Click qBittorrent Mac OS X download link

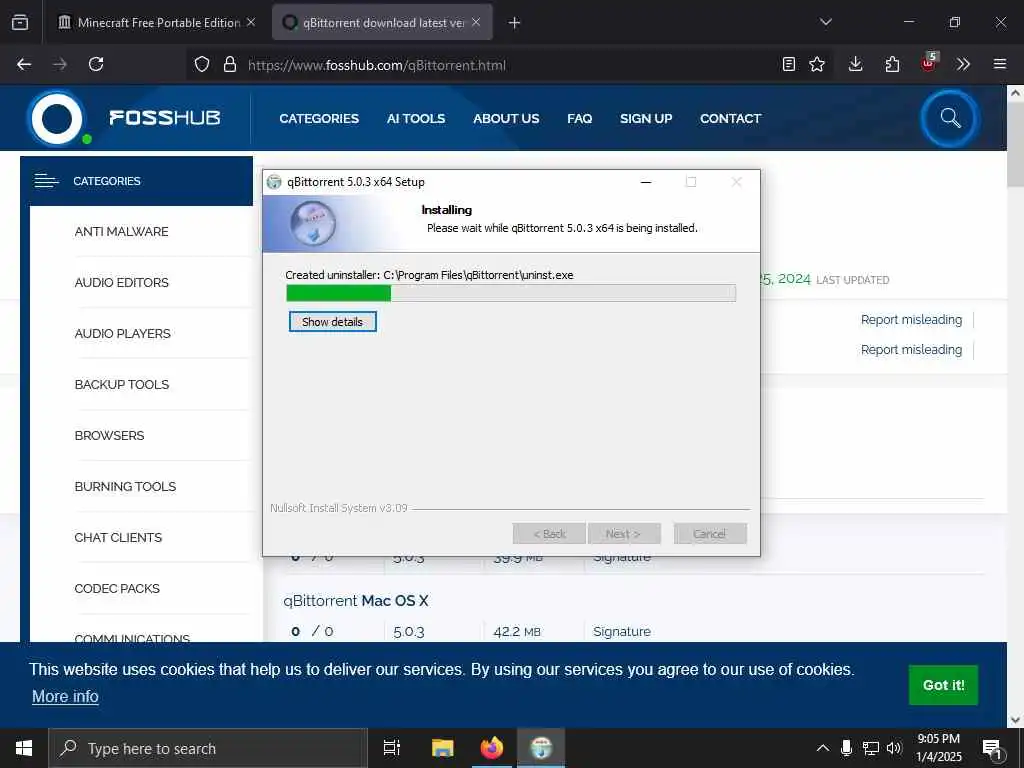tap(356, 601)
